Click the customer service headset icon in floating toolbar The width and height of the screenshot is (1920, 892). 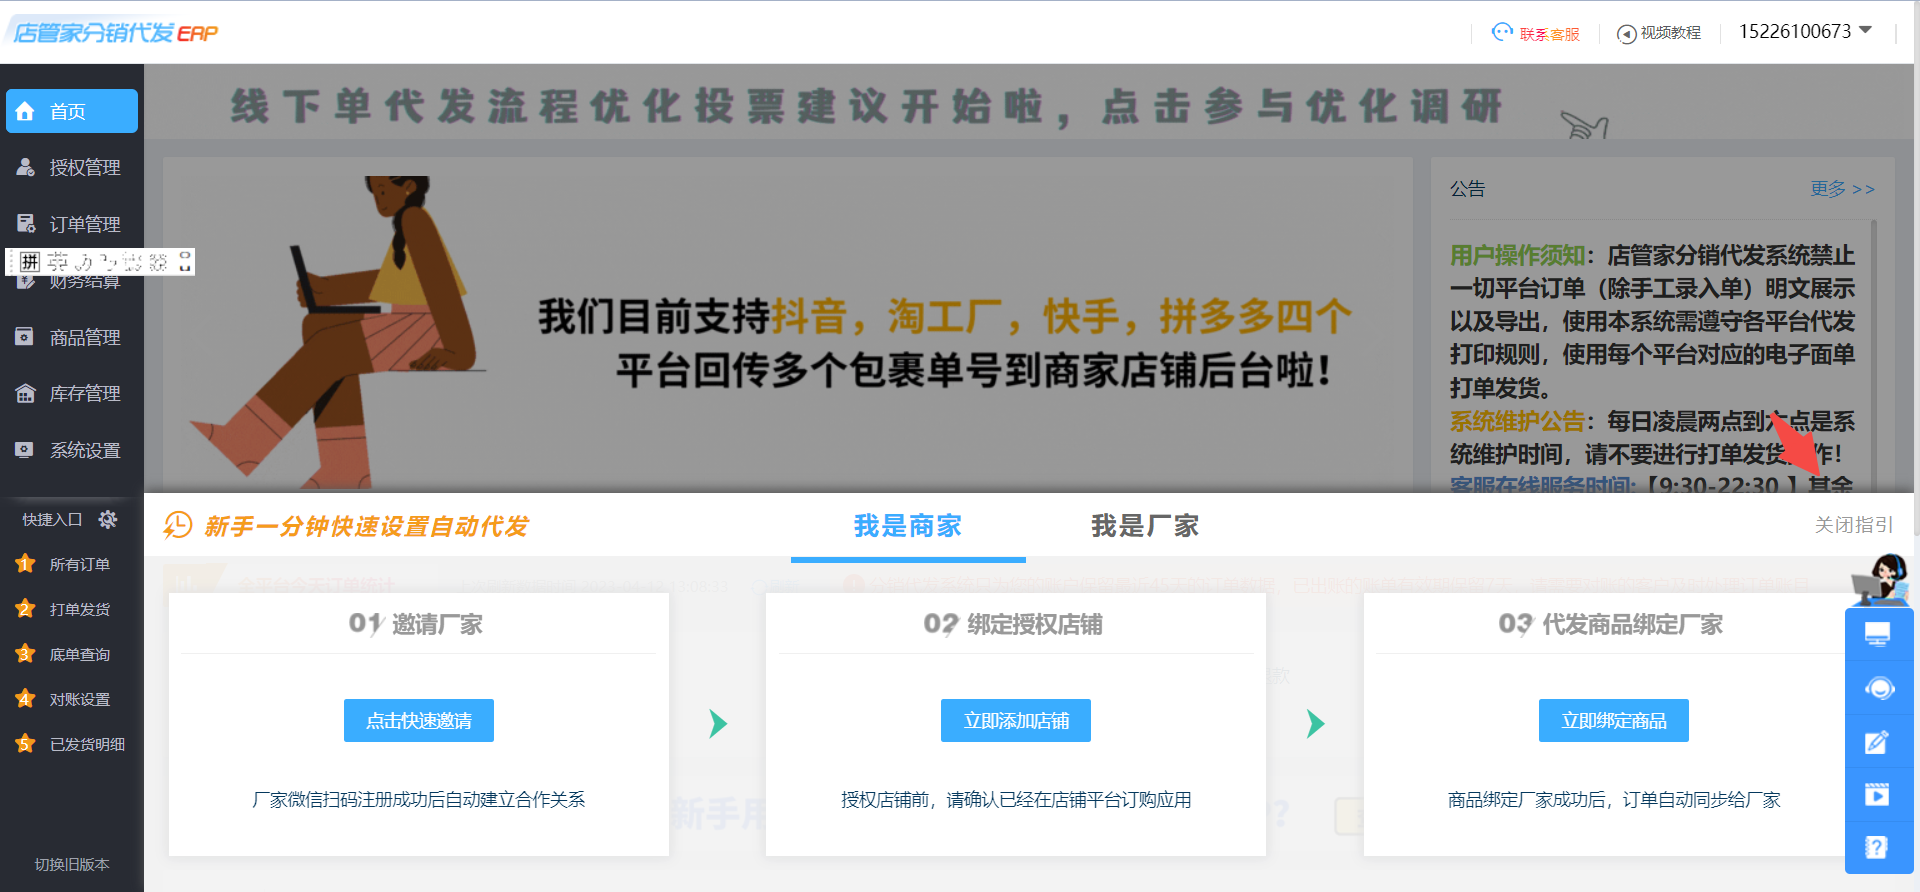coord(1879,688)
